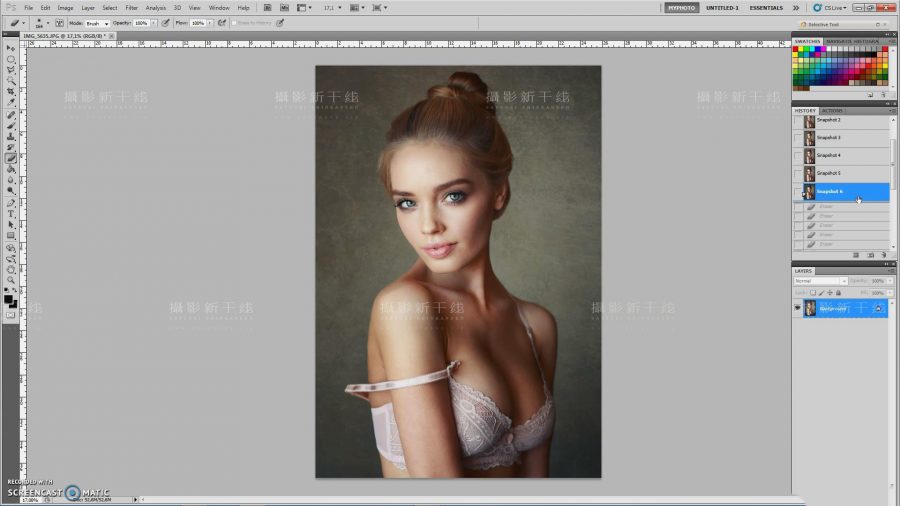Toggle Background layer visibility eye
900x506 pixels.
[797, 308]
